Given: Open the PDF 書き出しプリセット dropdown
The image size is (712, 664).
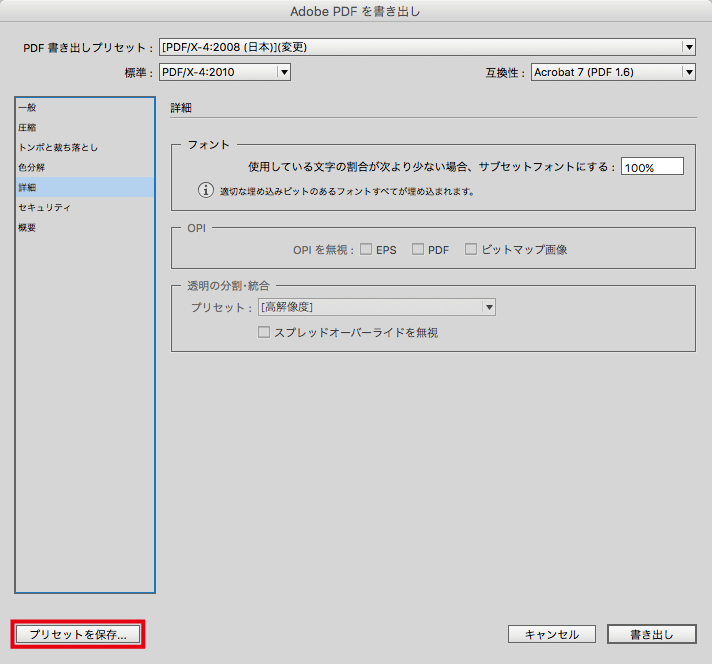Looking at the screenshot, I should pos(427,47).
